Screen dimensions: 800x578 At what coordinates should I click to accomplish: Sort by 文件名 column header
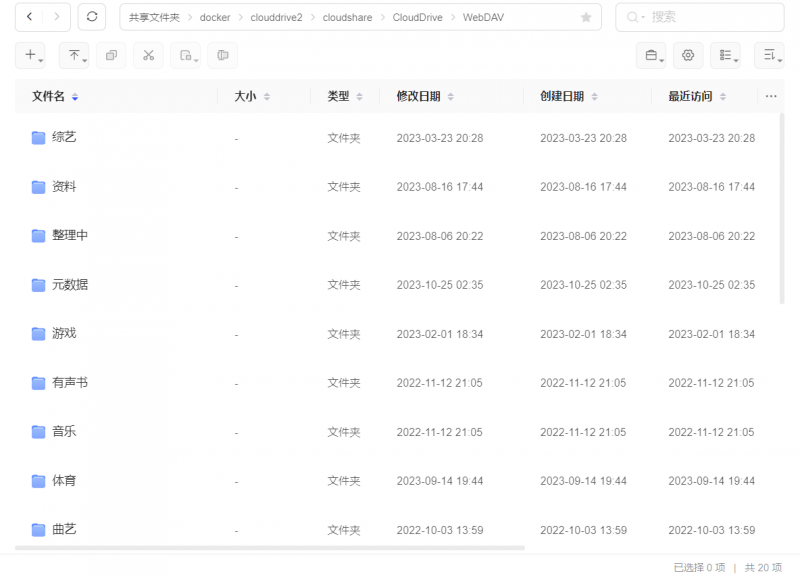[x=49, y=96]
